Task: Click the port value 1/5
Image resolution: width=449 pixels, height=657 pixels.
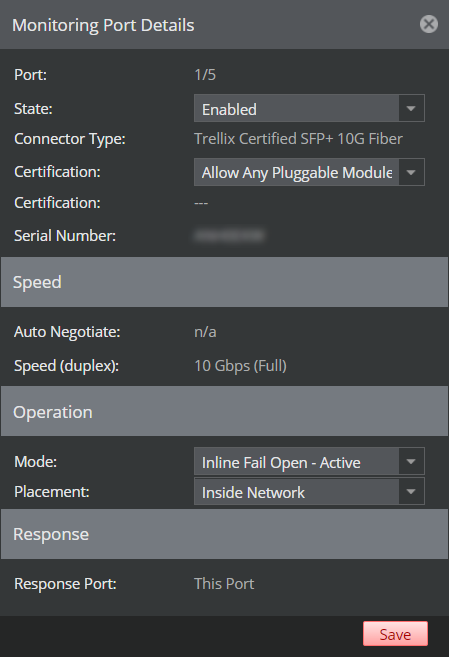Action: coord(205,75)
